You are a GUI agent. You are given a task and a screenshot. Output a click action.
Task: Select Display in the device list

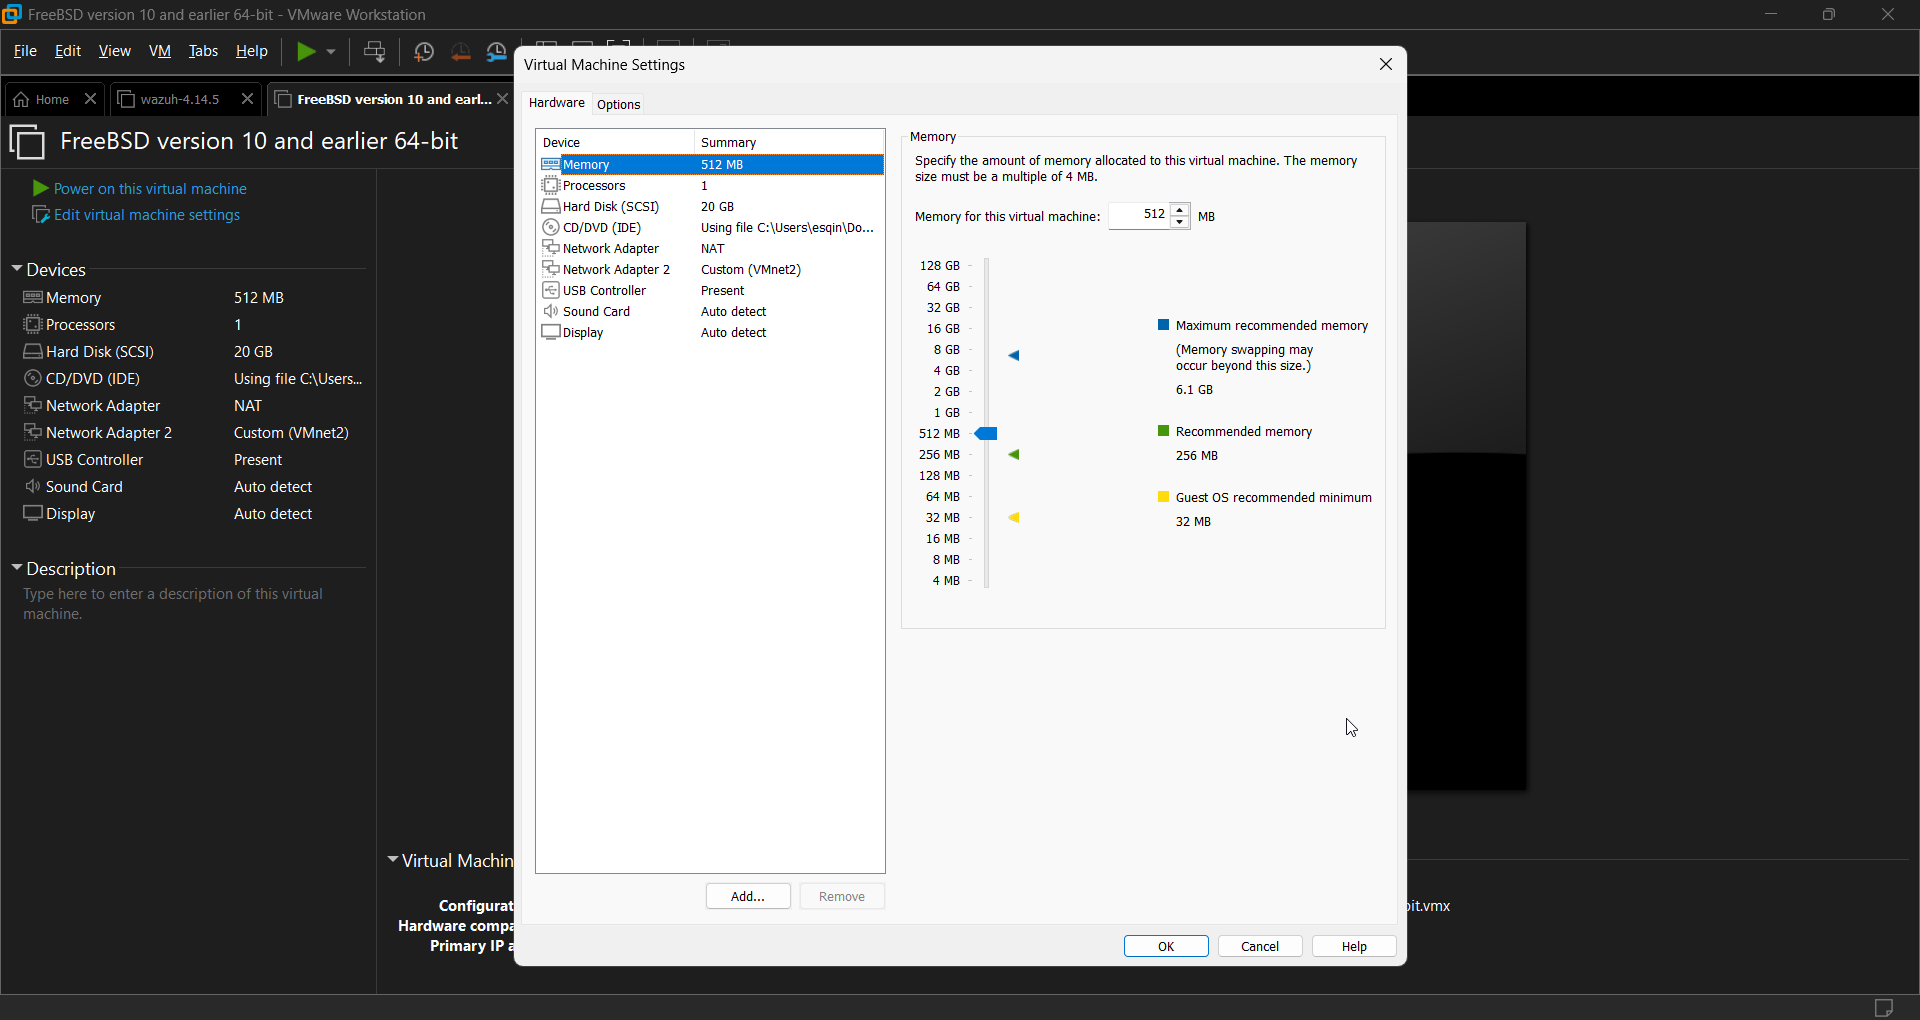click(711, 333)
